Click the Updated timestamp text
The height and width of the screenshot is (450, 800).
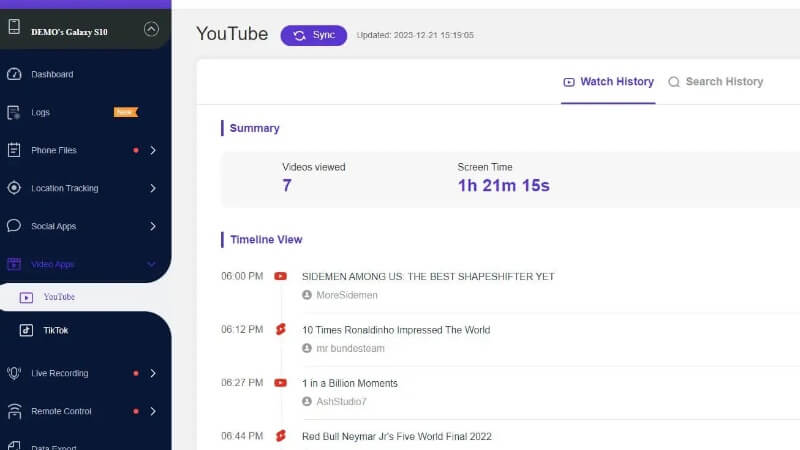(415, 35)
